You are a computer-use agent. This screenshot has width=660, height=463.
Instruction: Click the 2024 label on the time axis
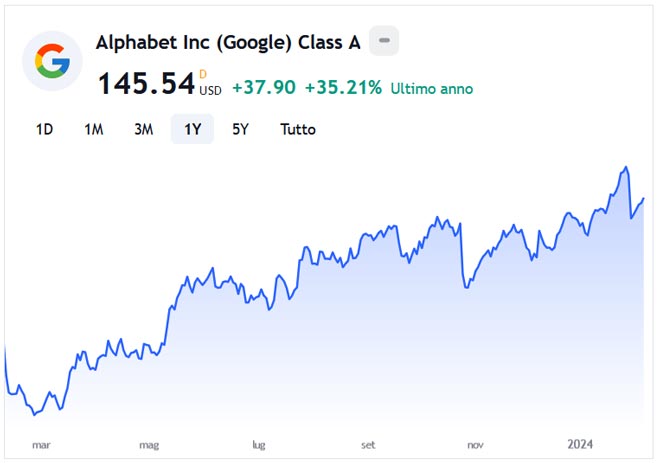point(581,444)
